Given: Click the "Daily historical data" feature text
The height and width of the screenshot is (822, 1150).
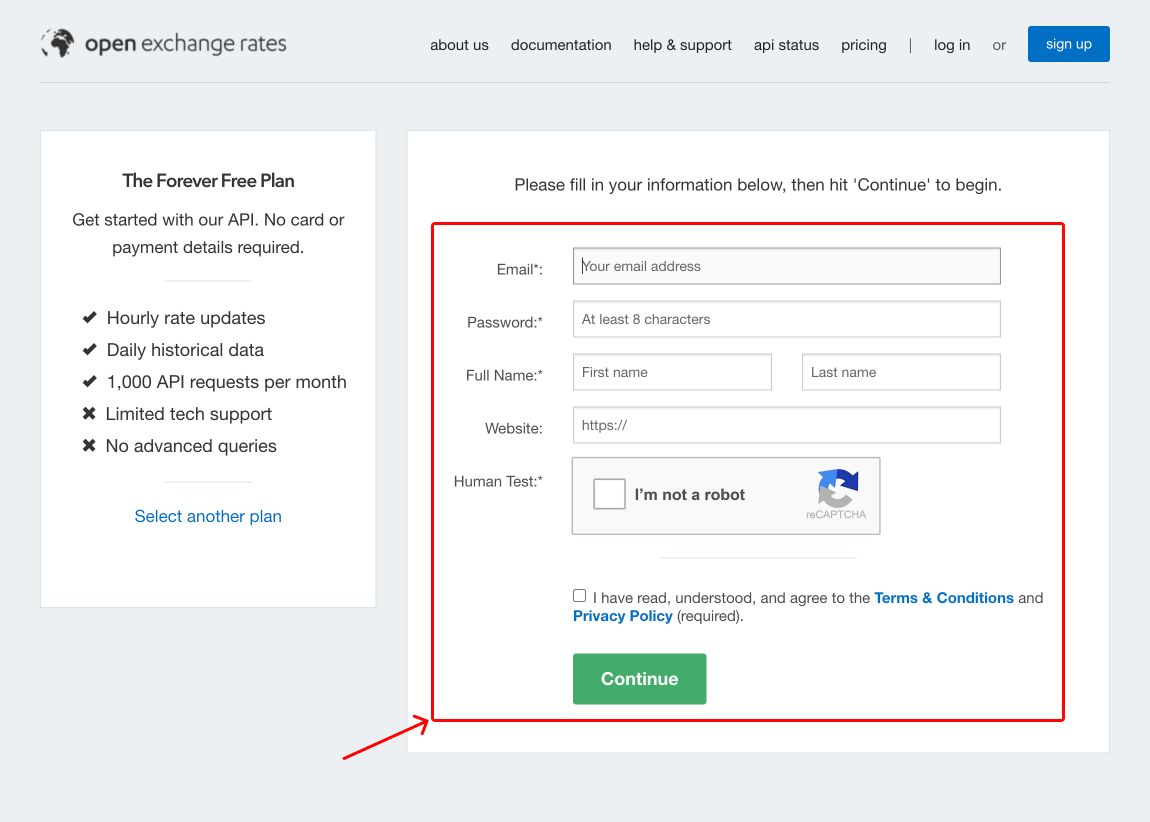Looking at the screenshot, I should (x=185, y=350).
